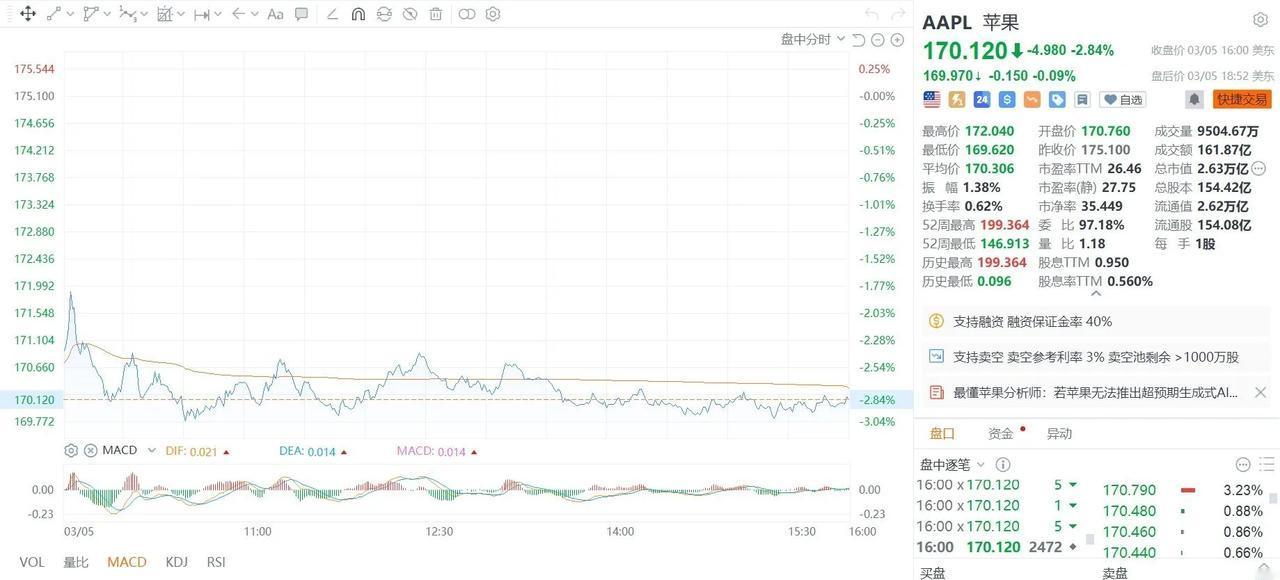Zoom in chart with plus circle
1280x580 pixels.
coord(897,39)
